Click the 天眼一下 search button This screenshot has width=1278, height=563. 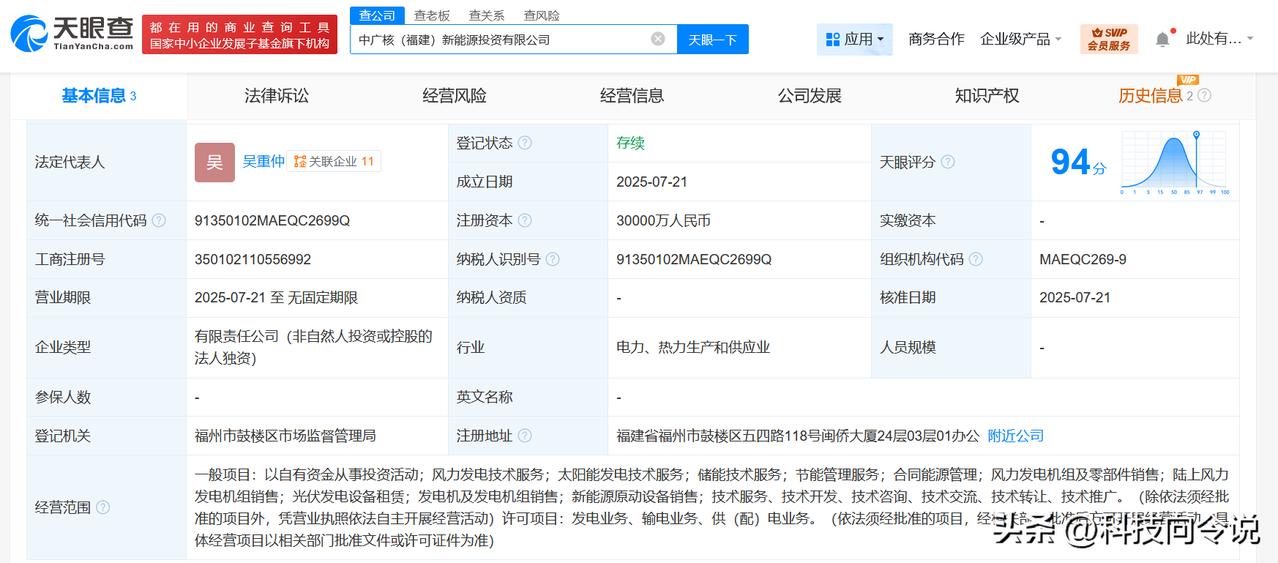coord(713,39)
